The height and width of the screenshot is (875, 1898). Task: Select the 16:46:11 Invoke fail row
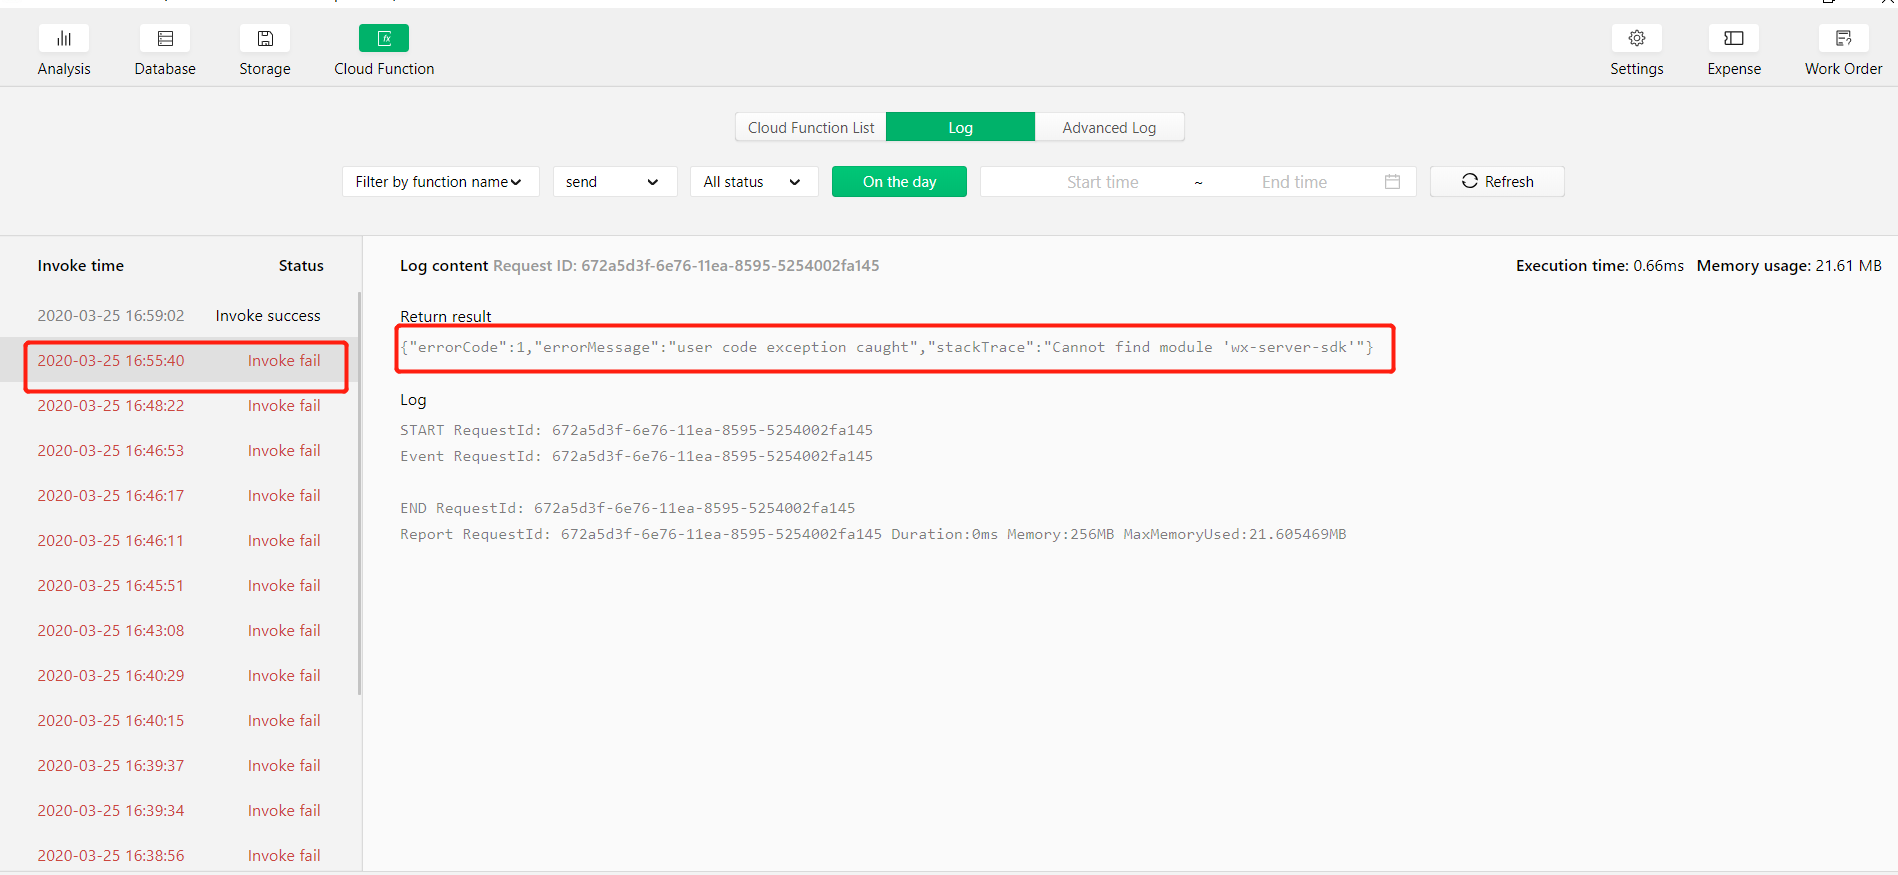point(179,540)
